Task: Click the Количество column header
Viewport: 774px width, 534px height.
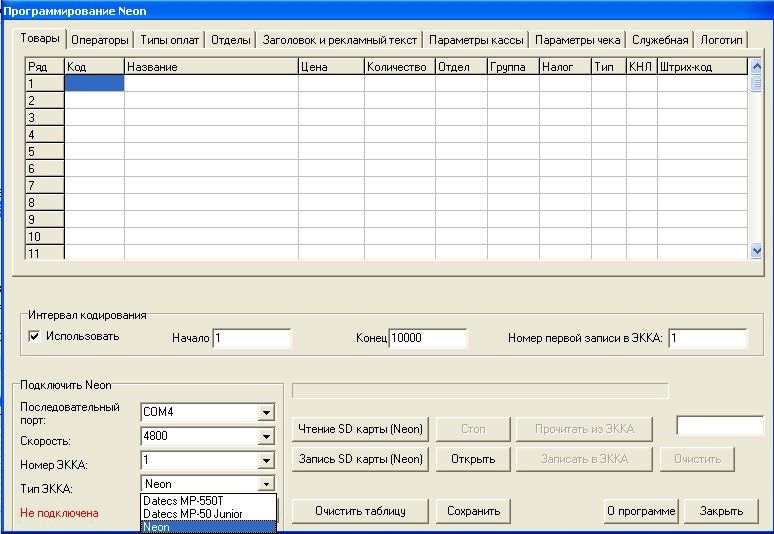Action: pyautogui.click(x=400, y=67)
